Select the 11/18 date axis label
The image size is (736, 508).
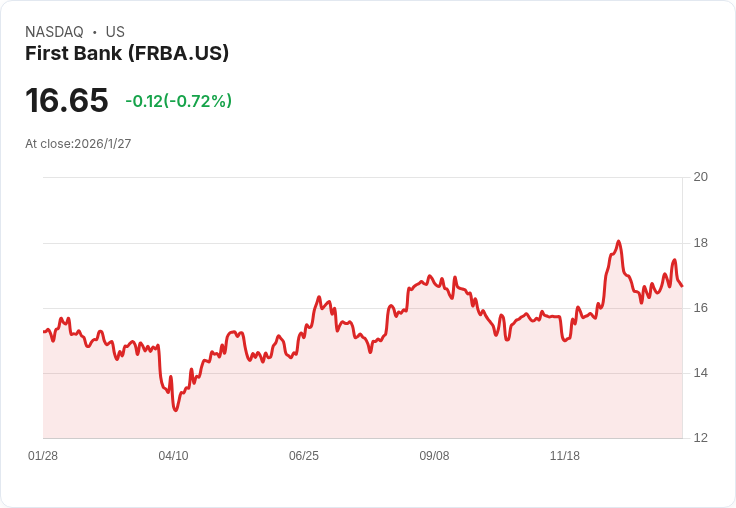click(565, 456)
